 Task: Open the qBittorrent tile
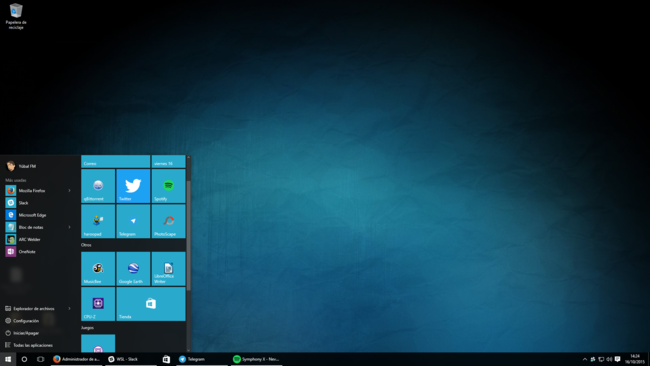[98, 186]
